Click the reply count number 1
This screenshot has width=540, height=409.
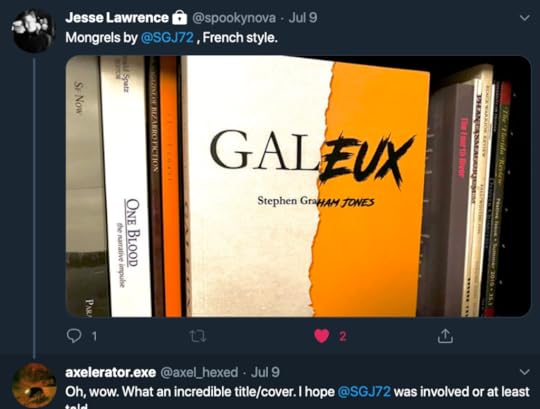(x=94, y=336)
